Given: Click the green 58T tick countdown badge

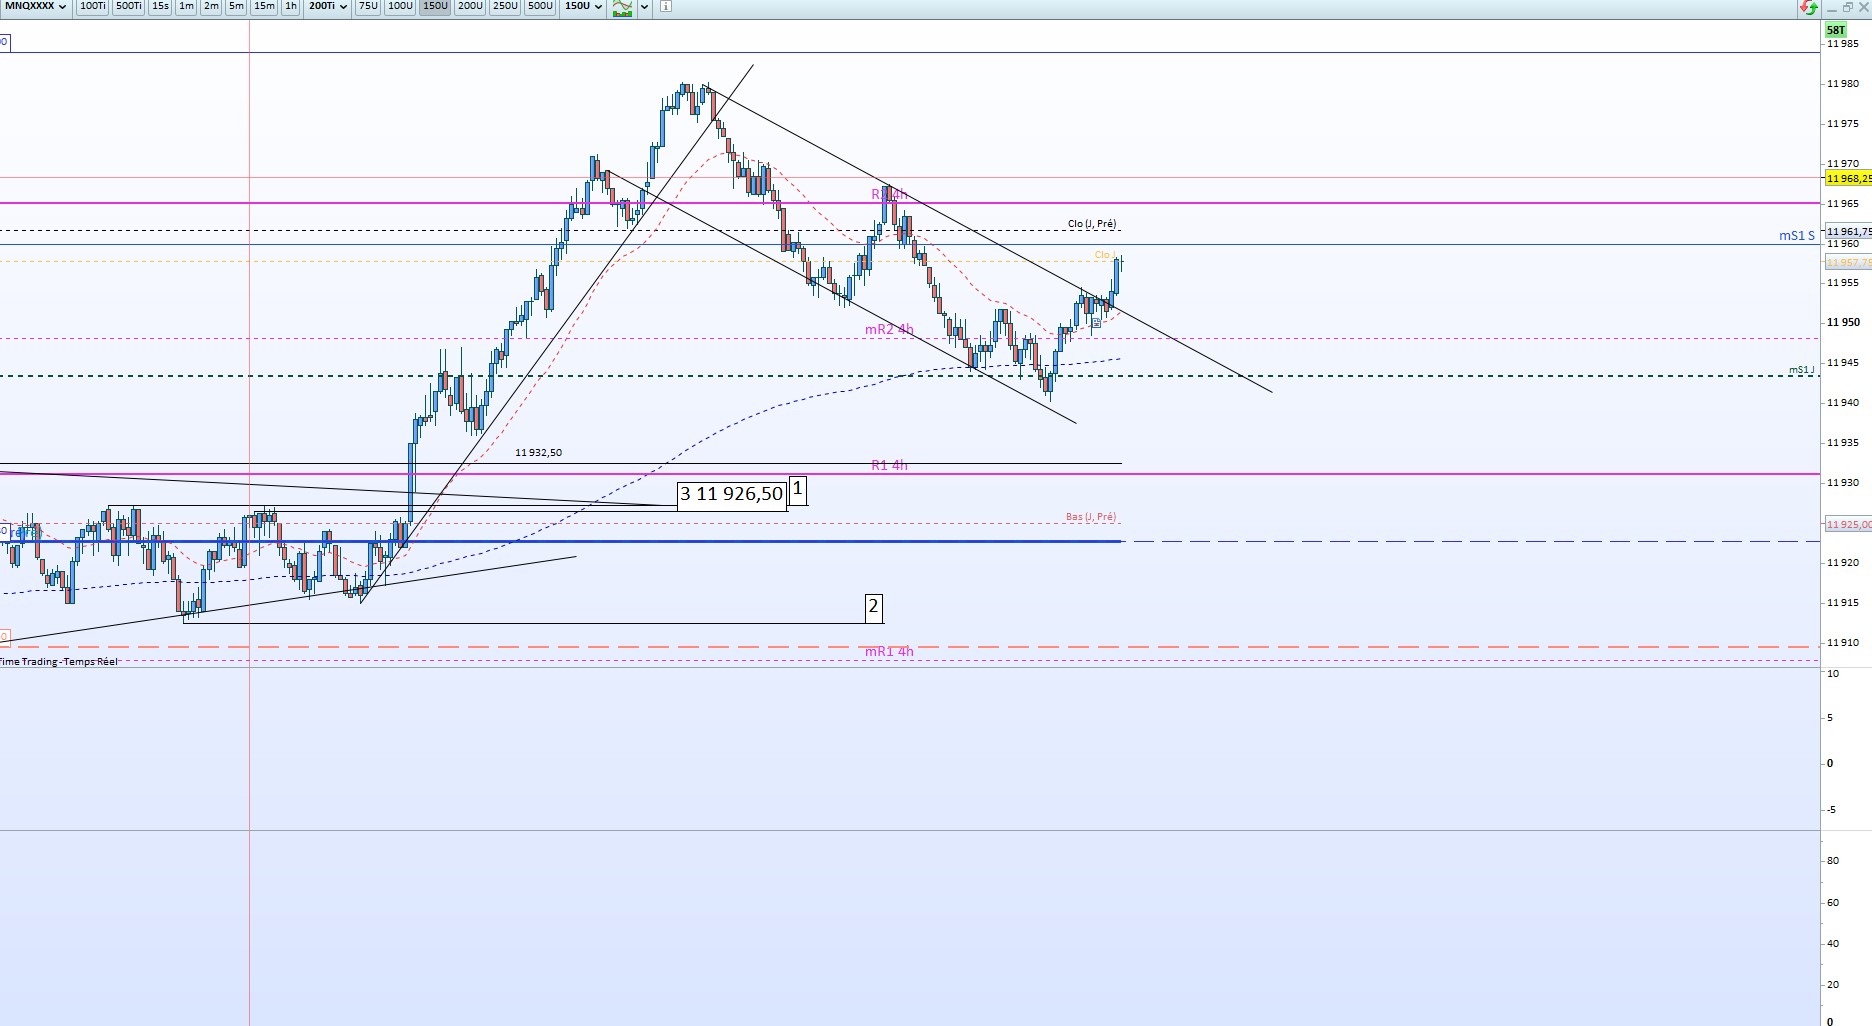Looking at the screenshot, I should pyautogui.click(x=1835, y=30).
